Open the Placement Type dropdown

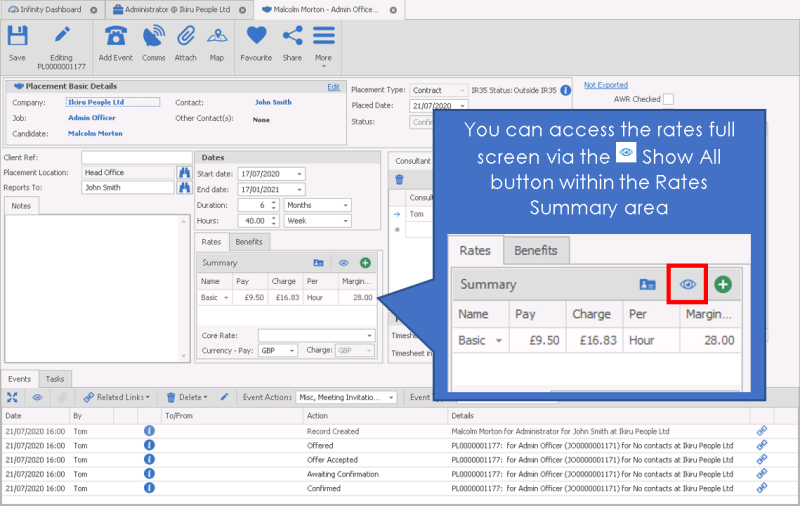[x=461, y=90]
